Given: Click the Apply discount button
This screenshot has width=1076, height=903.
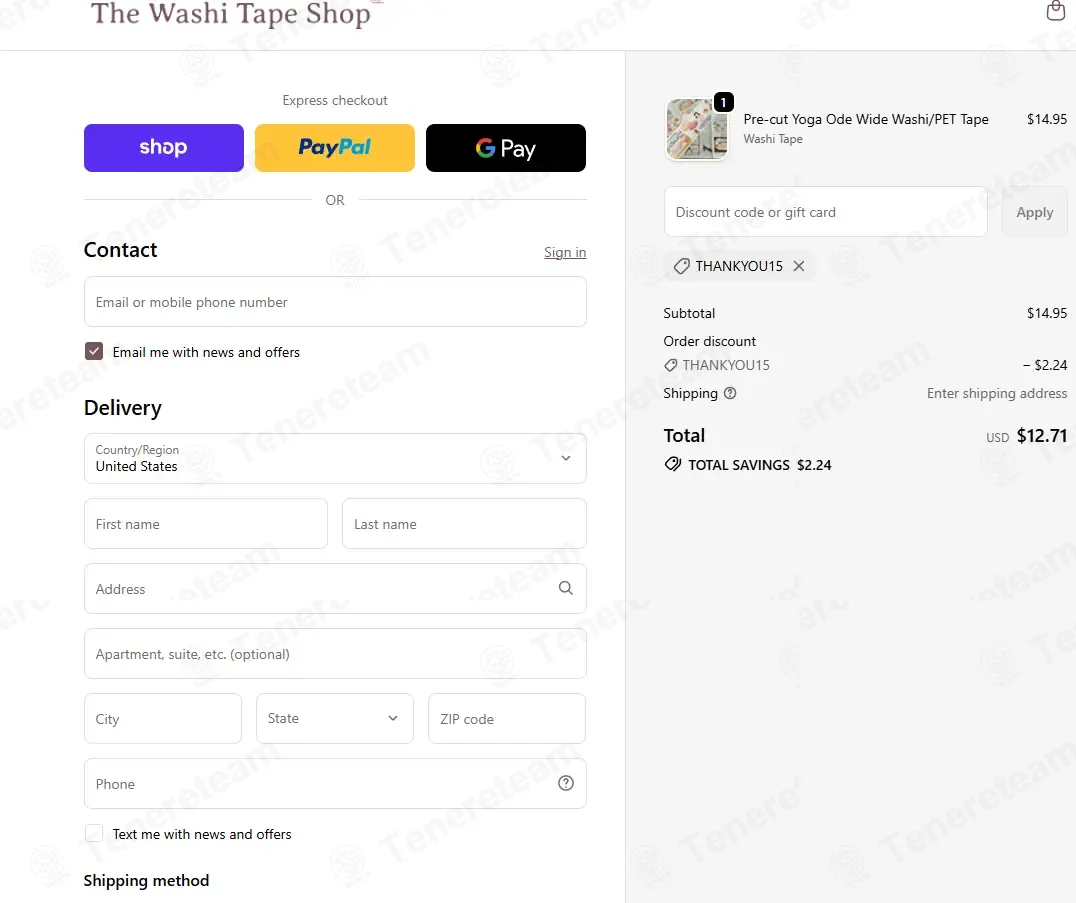Looking at the screenshot, I should coord(1034,212).
